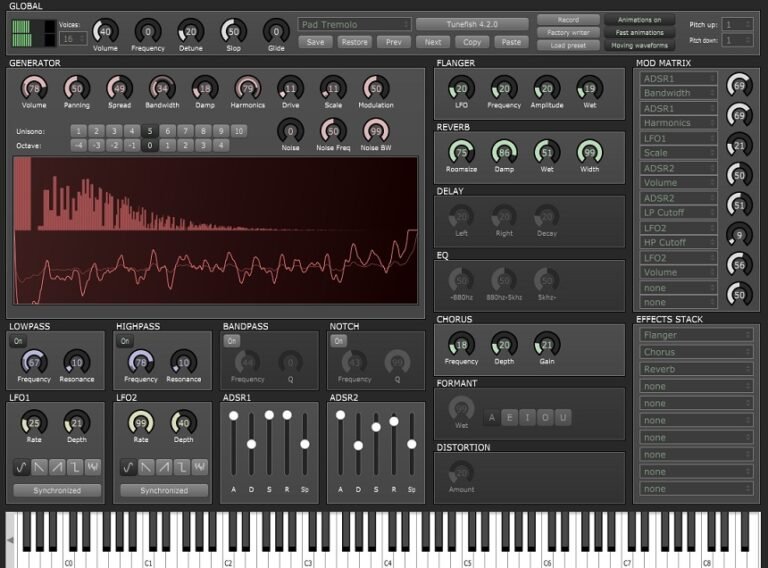768x568 pixels.
Task: Toggle Fast animations
Action: pos(639,33)
